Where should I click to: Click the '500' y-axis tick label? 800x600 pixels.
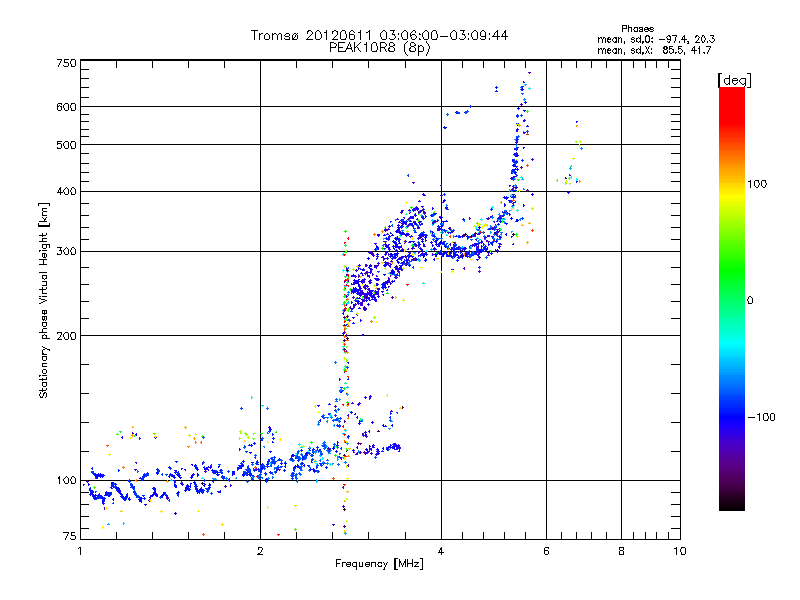66,145
